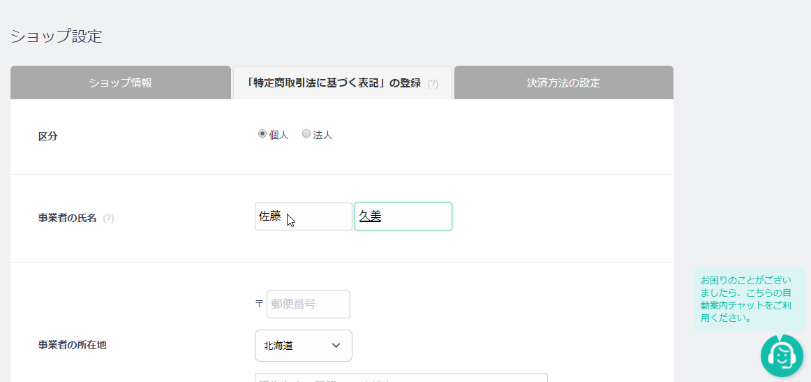
Task: Click the 郵便番号 postal code field
Action: tap(308, 304)
